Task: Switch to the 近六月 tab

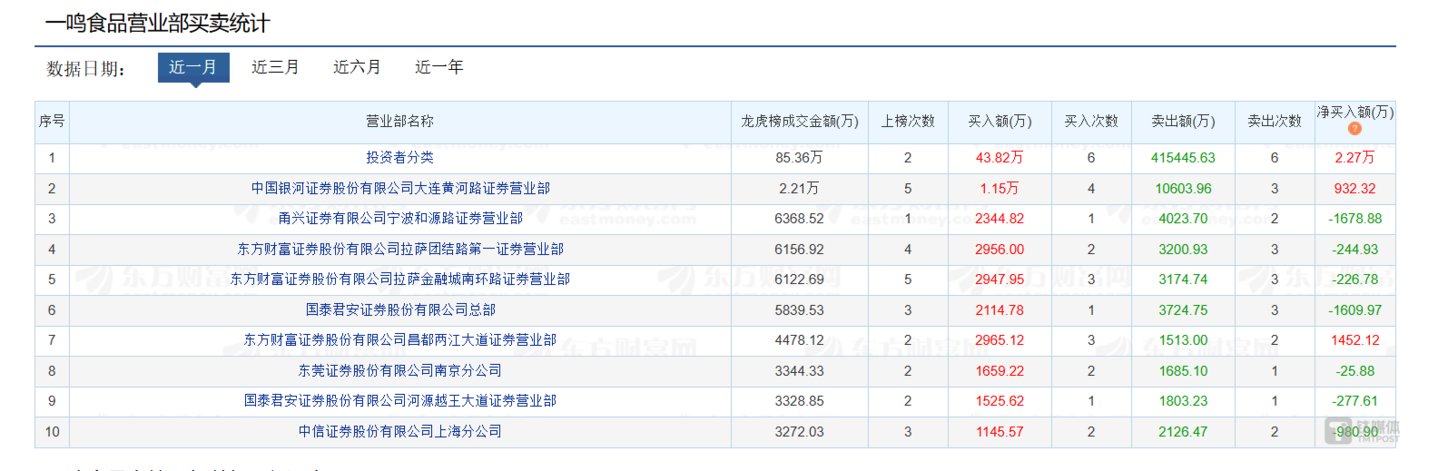Action: click(x=357, y=68)
